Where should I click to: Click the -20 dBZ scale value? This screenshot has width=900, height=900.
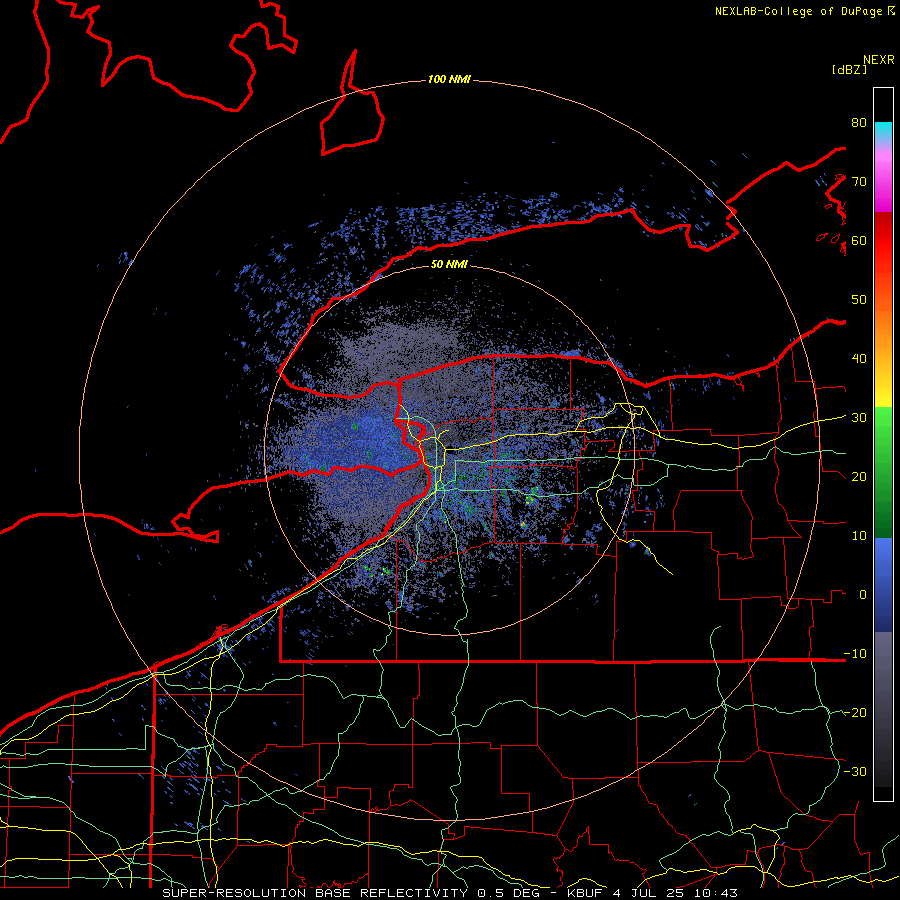855,712
